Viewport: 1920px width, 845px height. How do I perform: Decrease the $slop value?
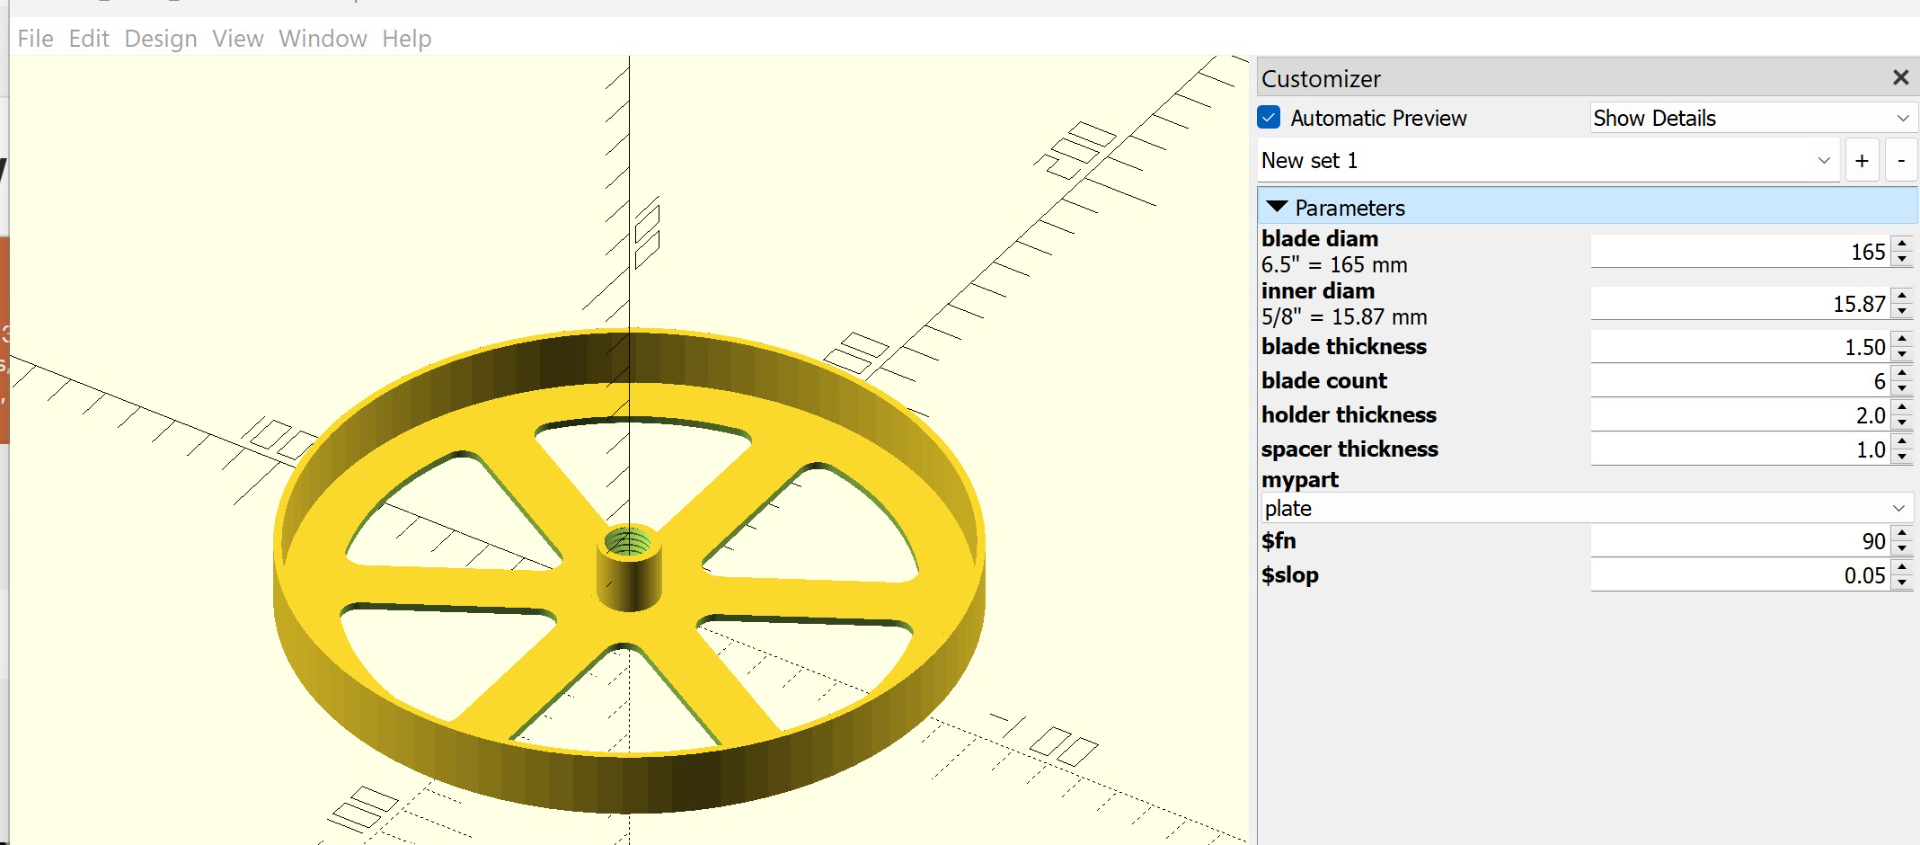pyautogui.click(x=1903, y=583)
